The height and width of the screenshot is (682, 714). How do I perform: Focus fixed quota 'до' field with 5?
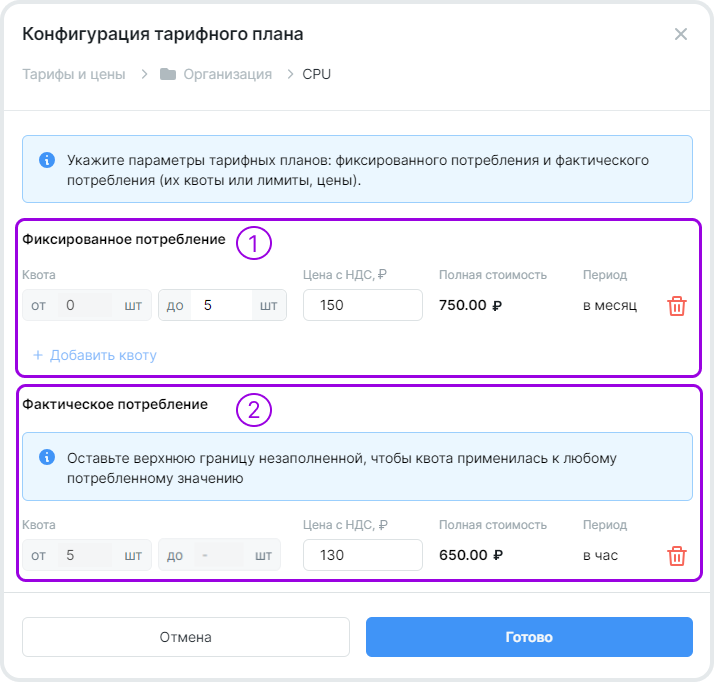point(220,305)
